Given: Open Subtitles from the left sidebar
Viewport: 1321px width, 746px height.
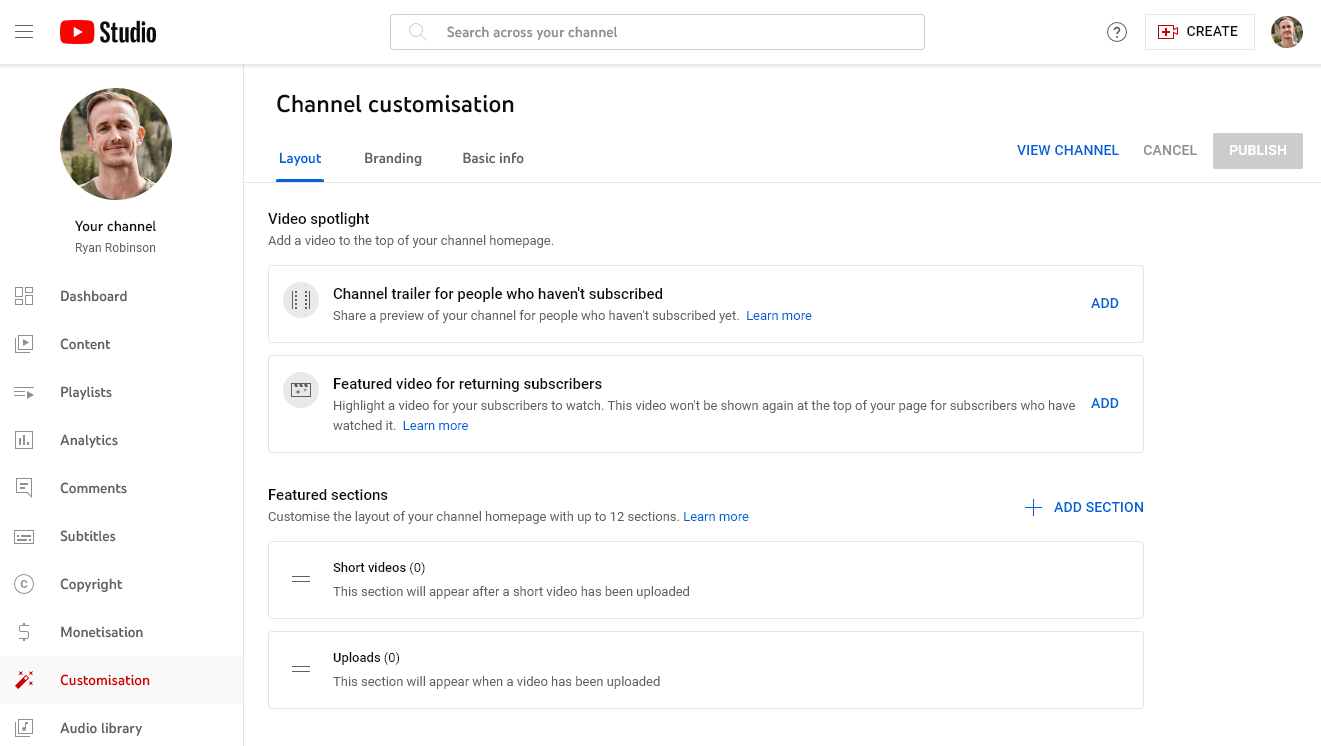Looking at the screenshot, I should 88,536.
